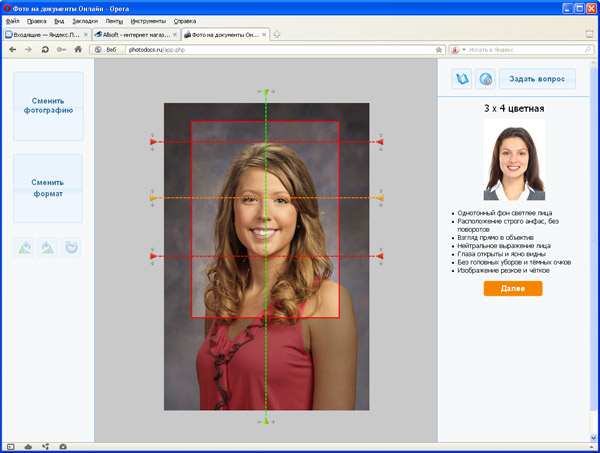Bookmark the page using the address bar star
The height and width of the screenshot is (453, 600).
pyautogui.click(x=439, y=49)
